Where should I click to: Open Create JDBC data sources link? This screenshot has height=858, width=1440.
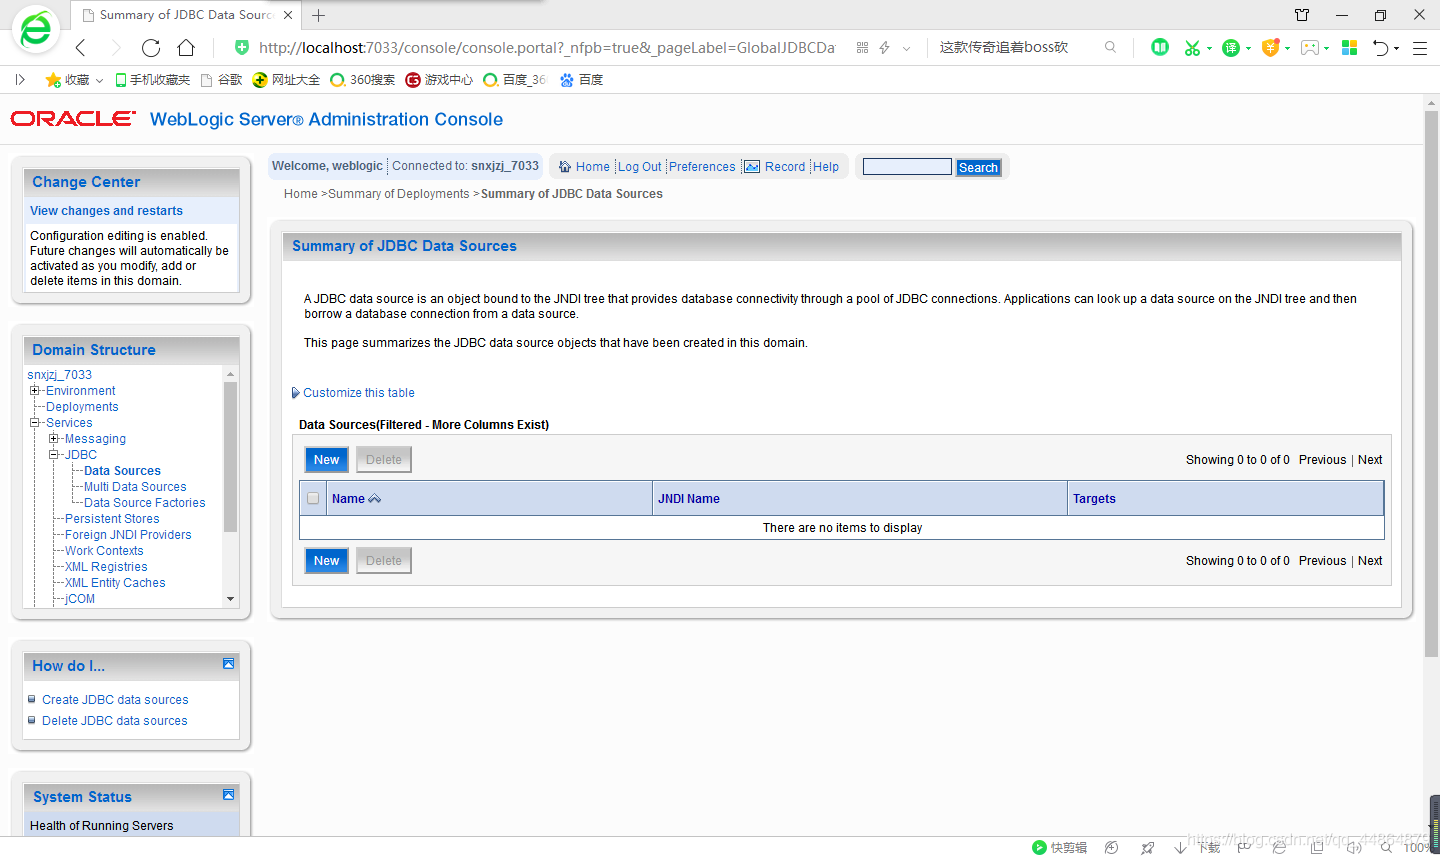115,700
